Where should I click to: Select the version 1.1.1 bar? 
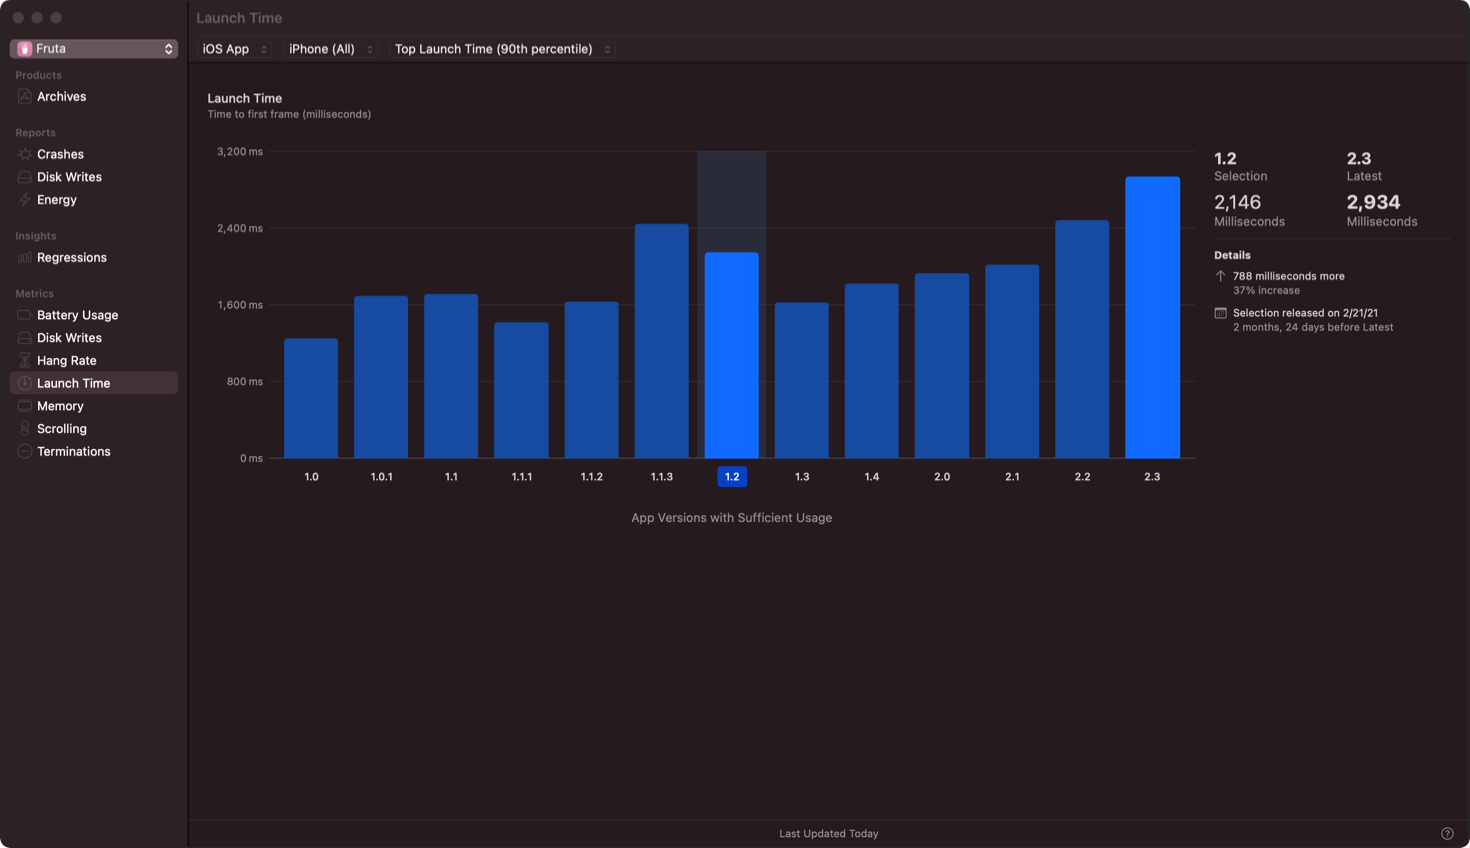pos(521,390)
